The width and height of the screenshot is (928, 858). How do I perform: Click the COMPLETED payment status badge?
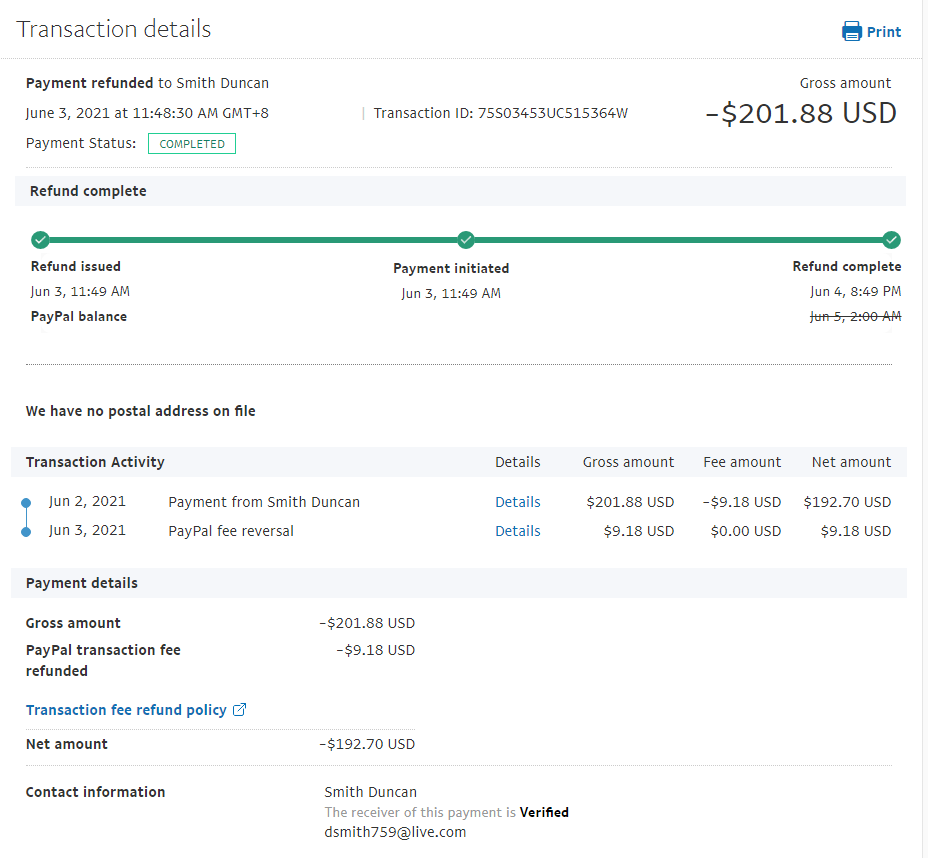192,144
